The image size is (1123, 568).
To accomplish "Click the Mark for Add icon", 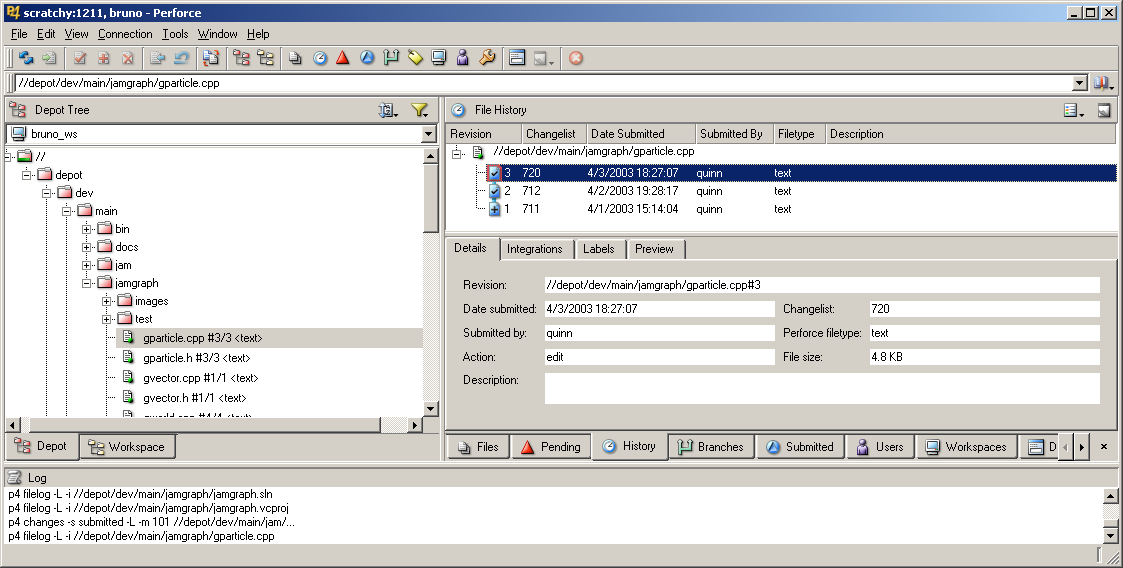I will [104, 58].
